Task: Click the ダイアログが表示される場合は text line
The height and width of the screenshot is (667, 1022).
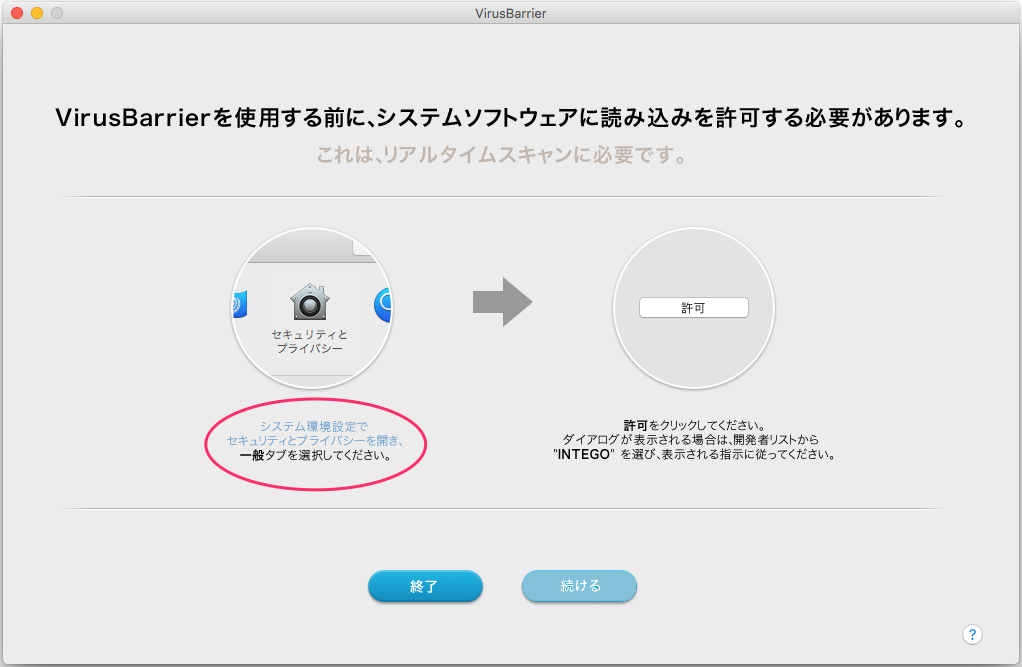Action: click(x=691, y=440)
